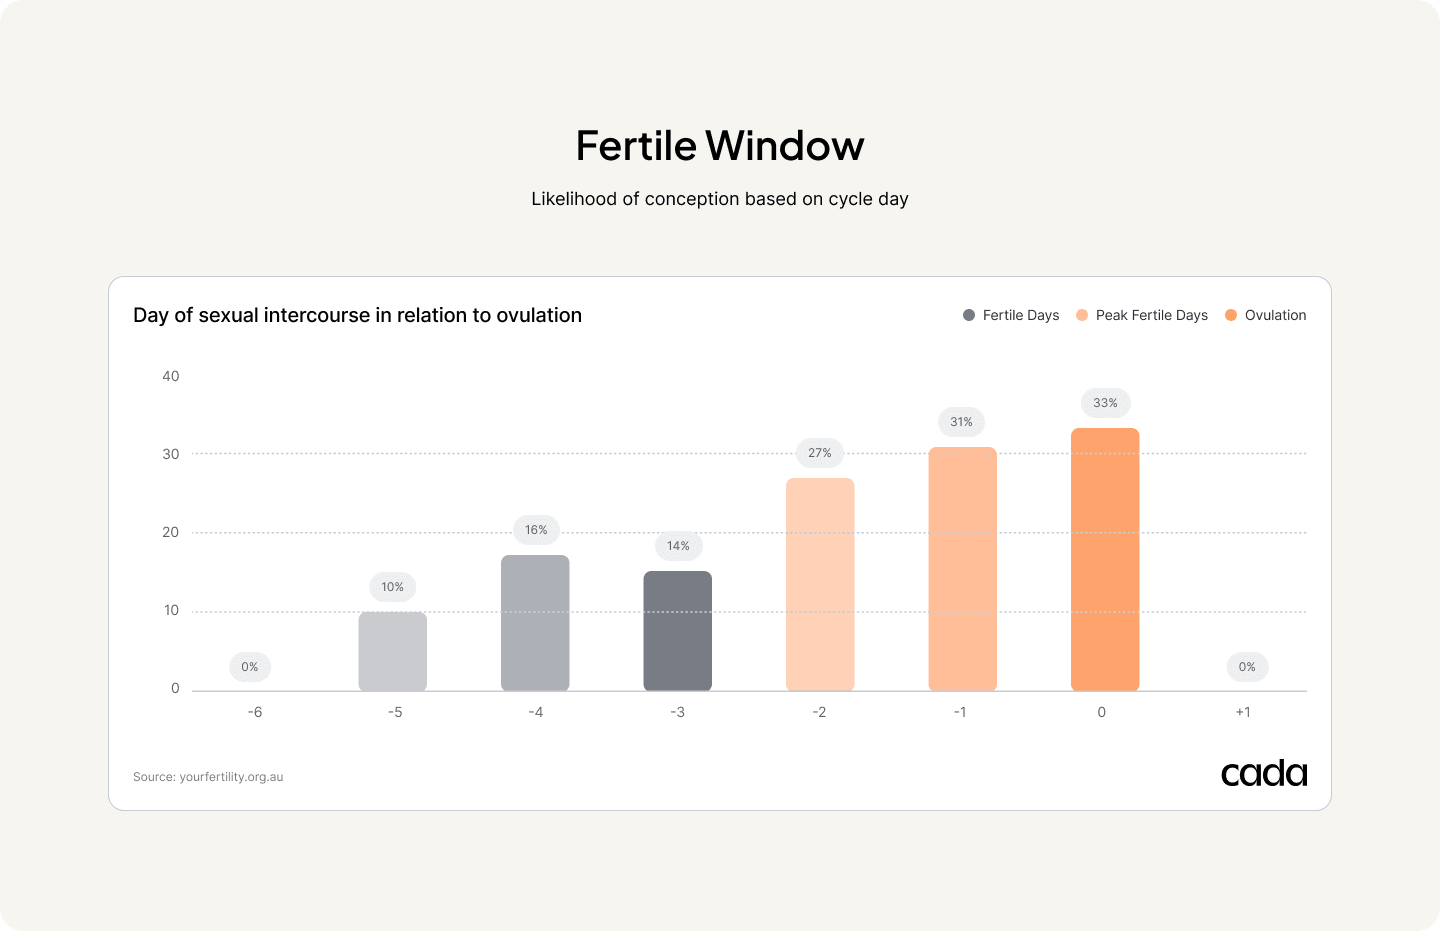Click the 0% label above day +1
This screenshot has width=1440, height=931.
1247,667
